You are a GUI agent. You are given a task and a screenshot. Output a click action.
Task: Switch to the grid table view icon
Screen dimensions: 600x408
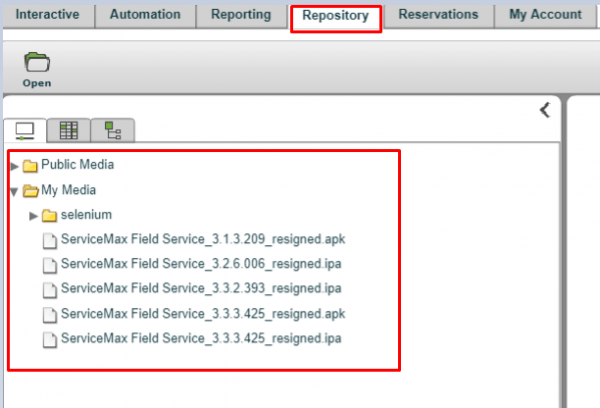69,131
